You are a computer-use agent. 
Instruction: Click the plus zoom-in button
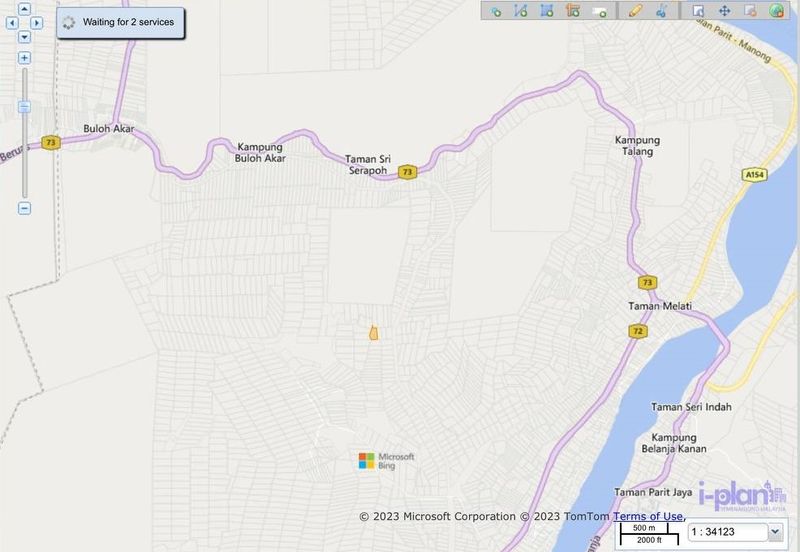coord(24,58)
